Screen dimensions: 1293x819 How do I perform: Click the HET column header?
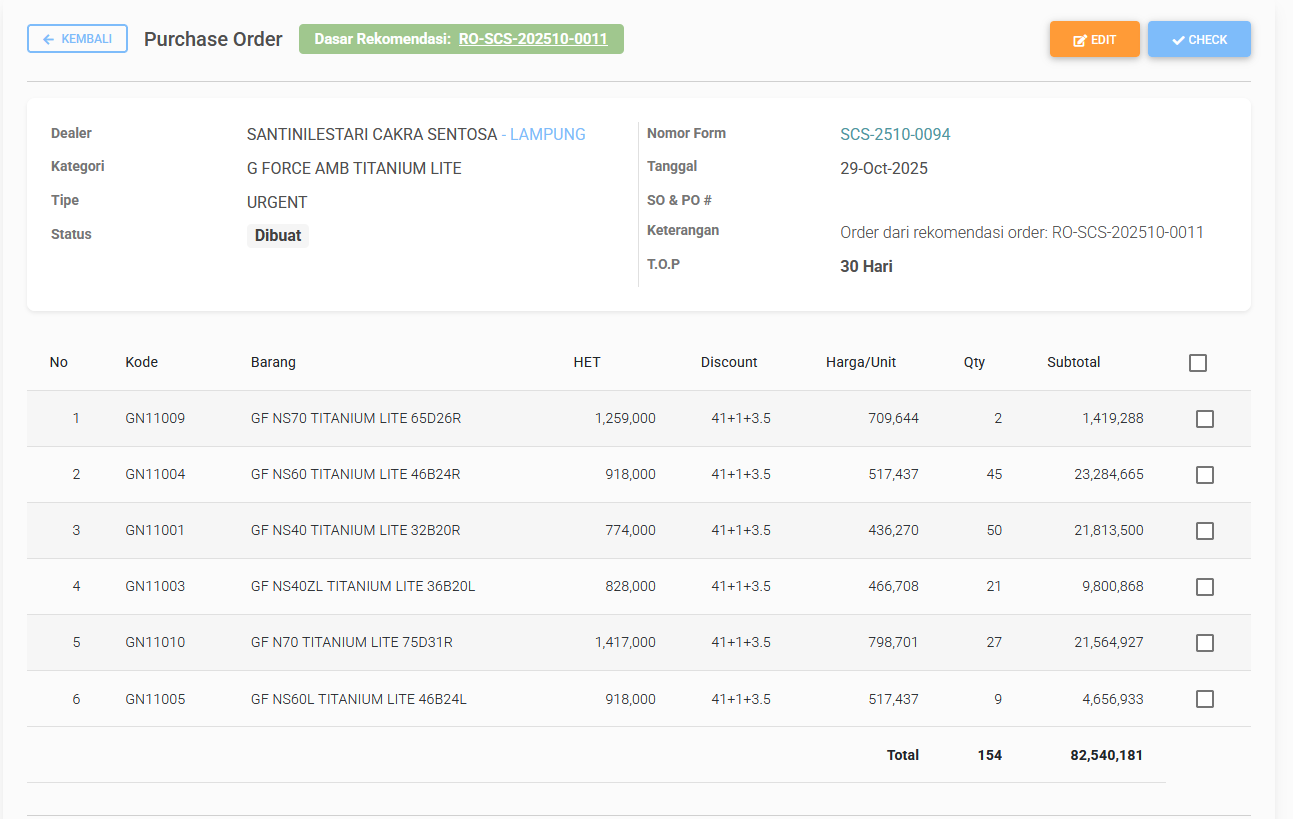tap(587, 362)
